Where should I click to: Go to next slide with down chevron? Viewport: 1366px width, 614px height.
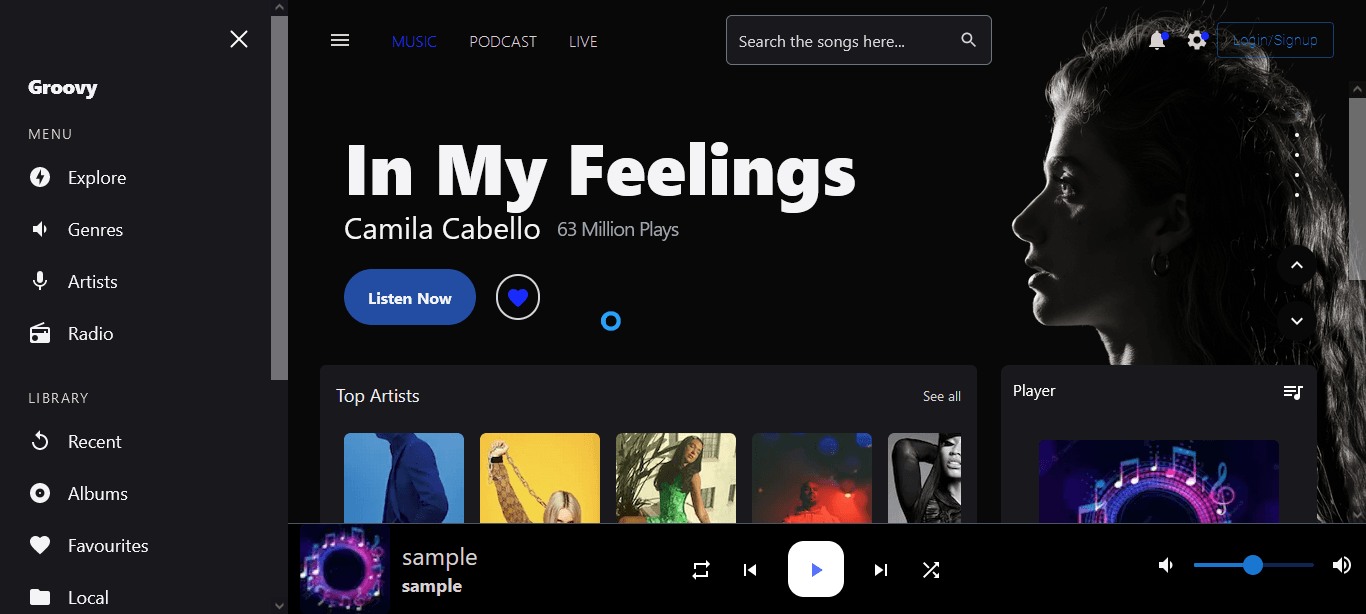(x=1297, y=321)
